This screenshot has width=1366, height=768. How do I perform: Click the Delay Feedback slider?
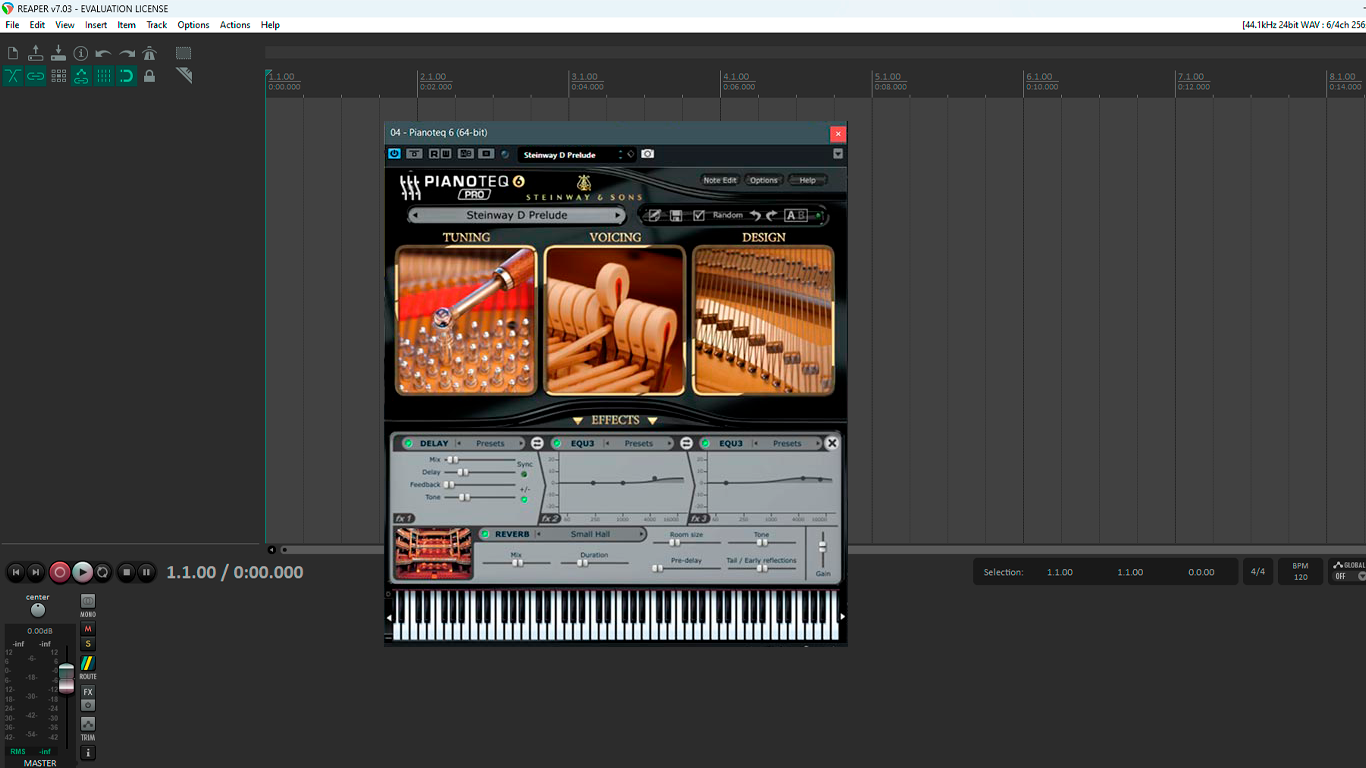(x=480, y=484)
